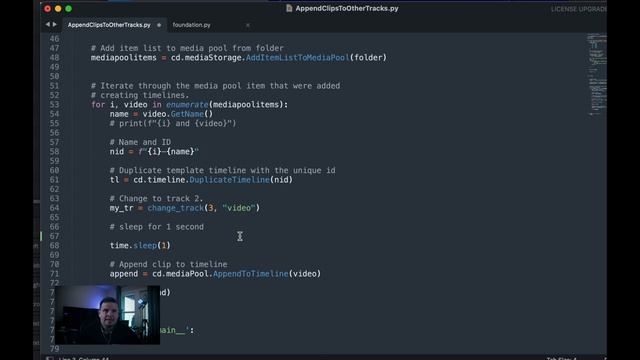This screenshot has width=640, height=360.
Task: Click GetName on line 54
Action: pyautogui.click(x=187, y=114)
